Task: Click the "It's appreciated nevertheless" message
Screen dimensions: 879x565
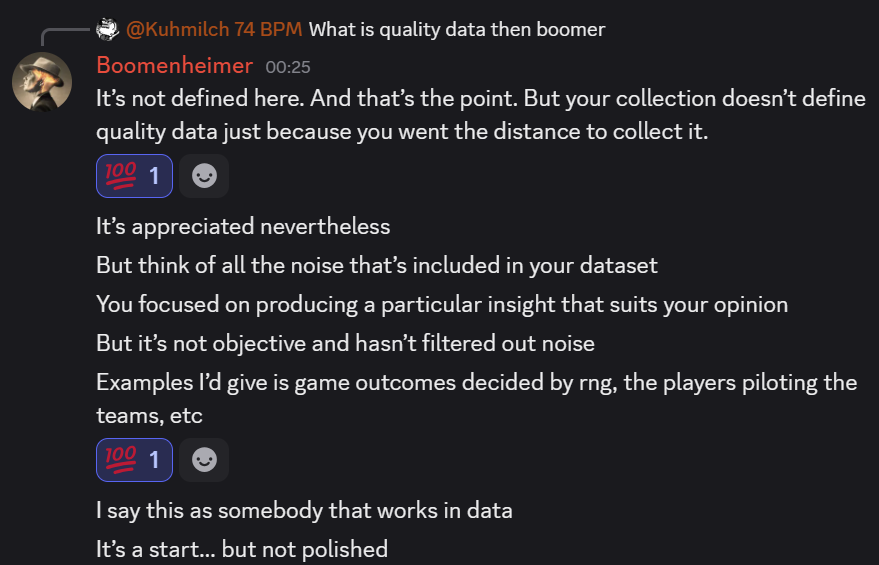Action: click(243, 226)
